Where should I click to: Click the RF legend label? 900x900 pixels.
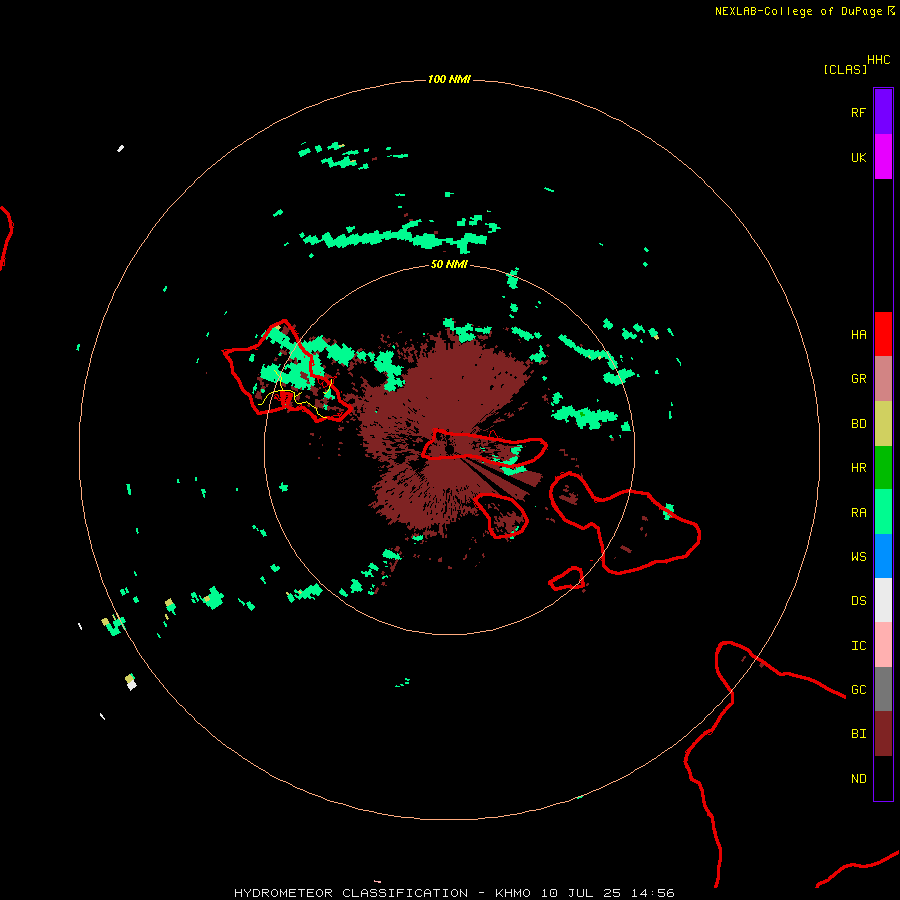pos(858,113)
